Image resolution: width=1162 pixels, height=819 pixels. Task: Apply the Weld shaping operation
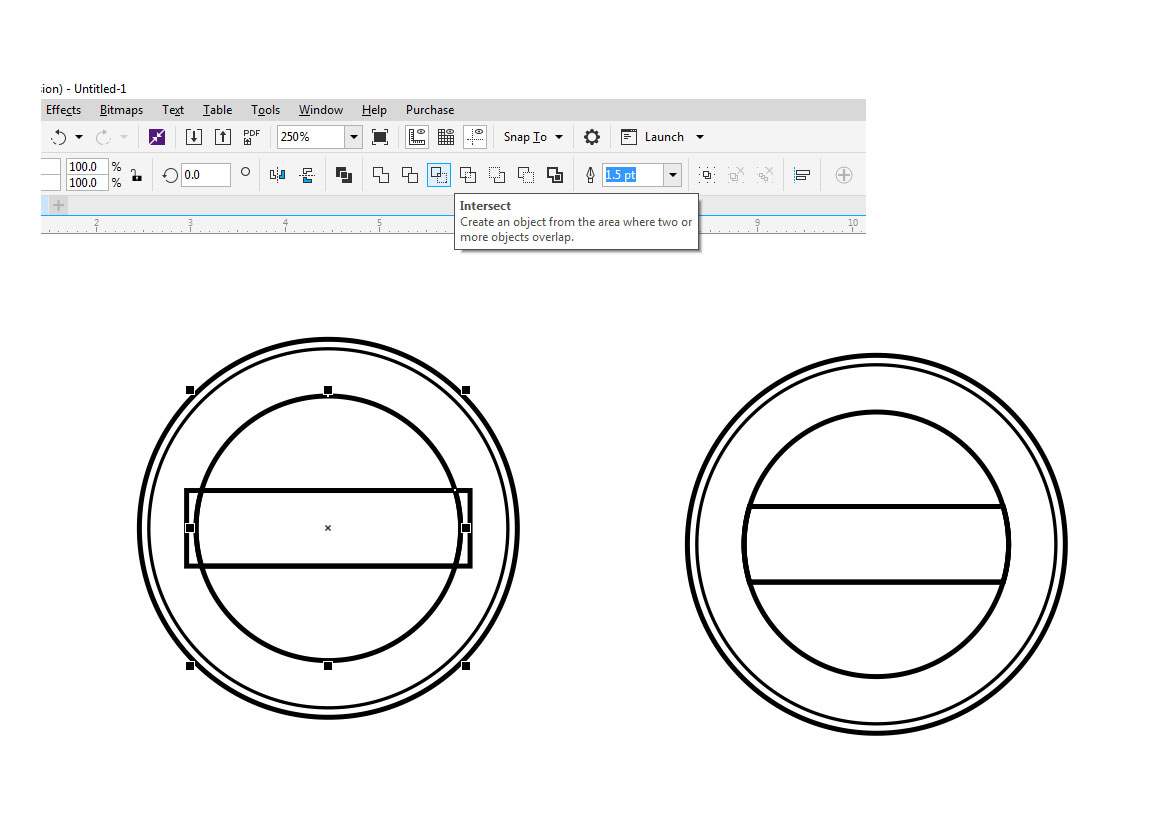(381, 174)
